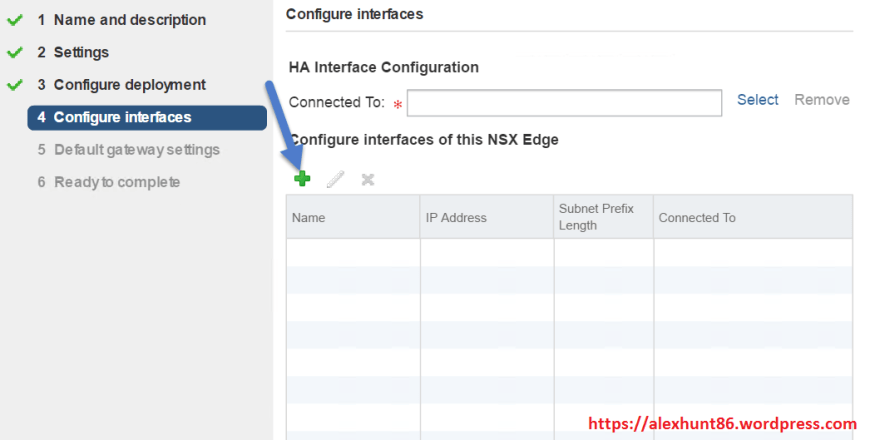This screenshot has width=870, height=440.
Task: Go to step 2 Settings
Action: tap(73, 52)
